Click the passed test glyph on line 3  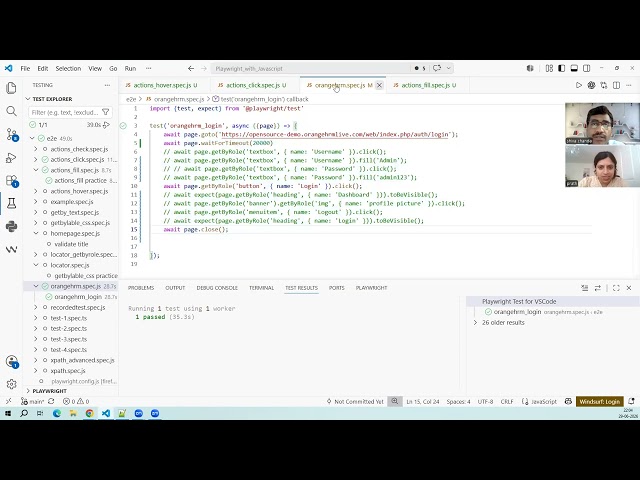(123, 126)
